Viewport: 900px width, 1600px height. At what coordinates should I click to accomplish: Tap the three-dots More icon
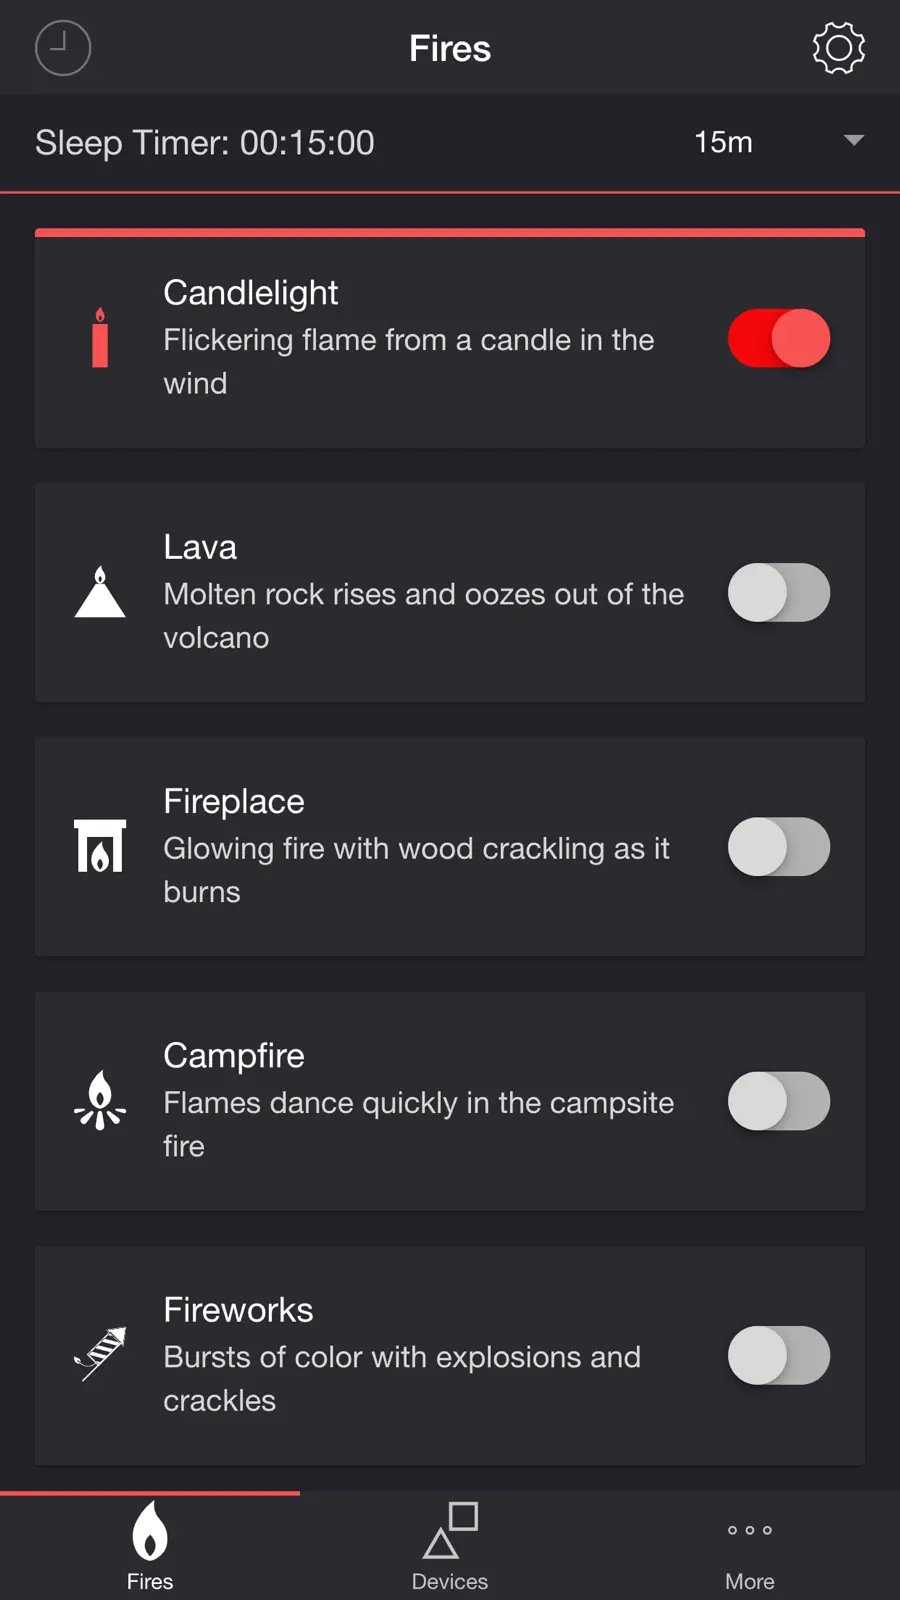coord(750,1530)
